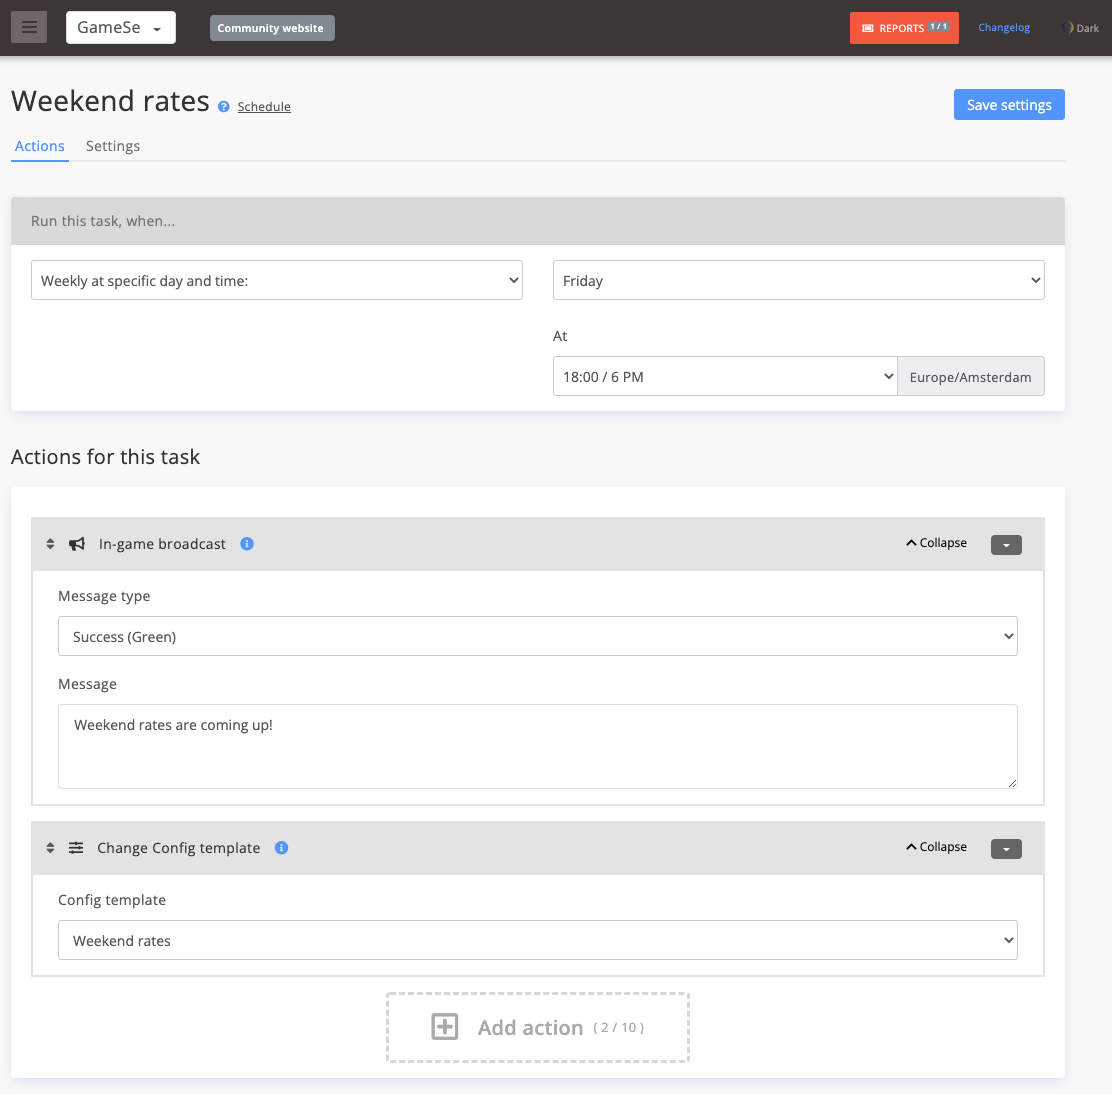
Task: Click the resize grip of the Message textarea
Action: click(x=1012, y=783)
